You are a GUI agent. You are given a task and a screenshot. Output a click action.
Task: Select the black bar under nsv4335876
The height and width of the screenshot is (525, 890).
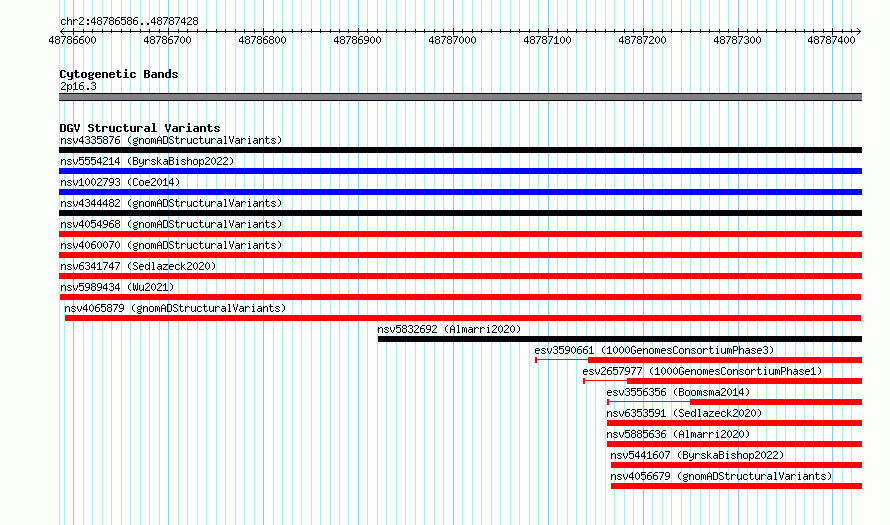click(460, 150)
